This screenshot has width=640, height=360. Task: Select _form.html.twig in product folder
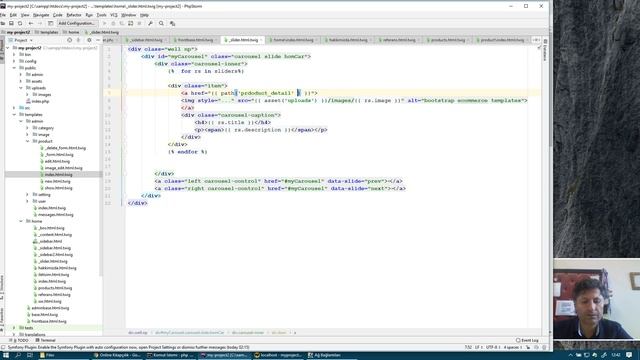pyautogui.click(x=57, y=155)
